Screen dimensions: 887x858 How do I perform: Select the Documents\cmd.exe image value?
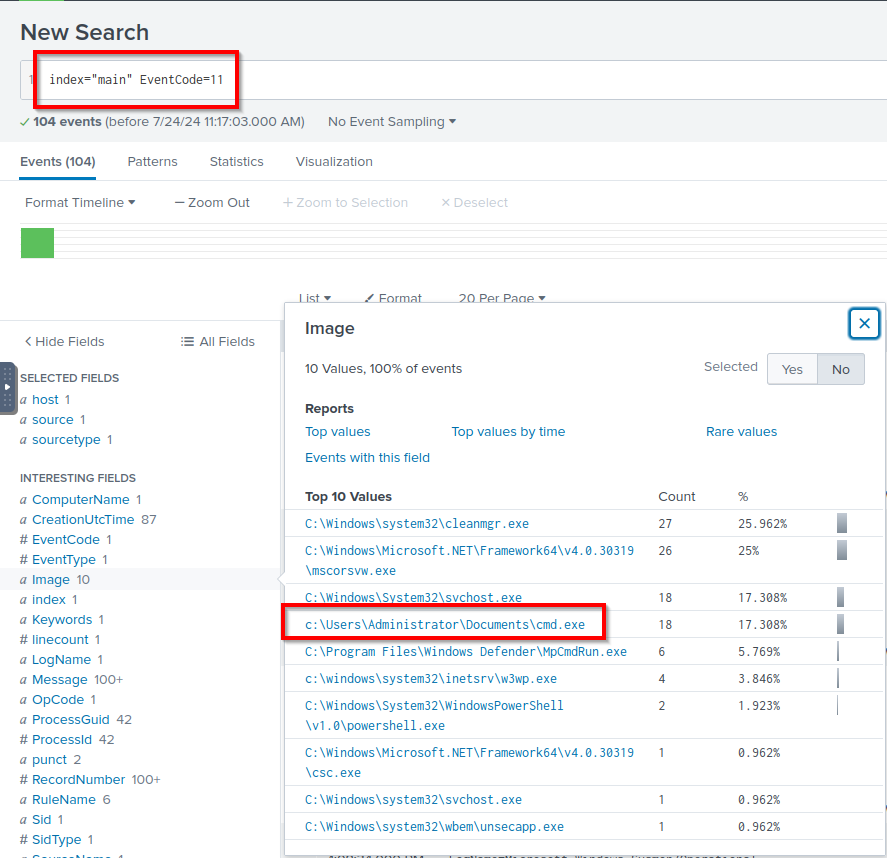[445, 625]
